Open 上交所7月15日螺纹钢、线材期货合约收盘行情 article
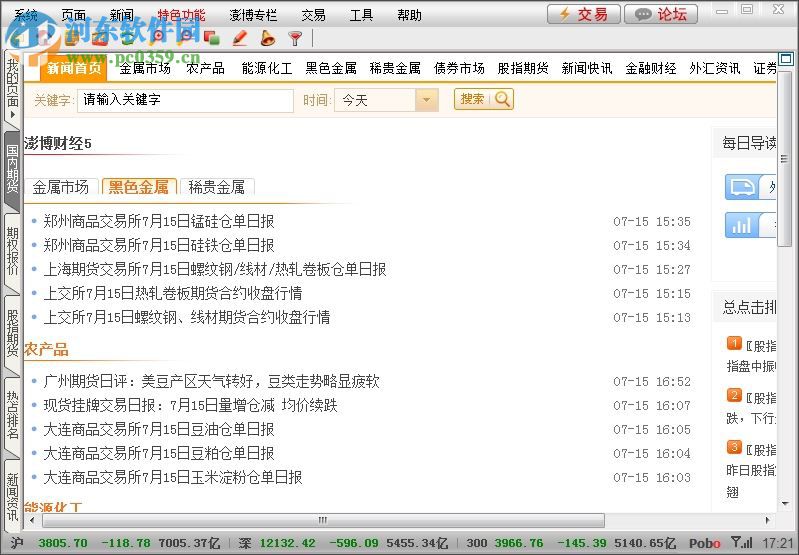 (187, 317)
